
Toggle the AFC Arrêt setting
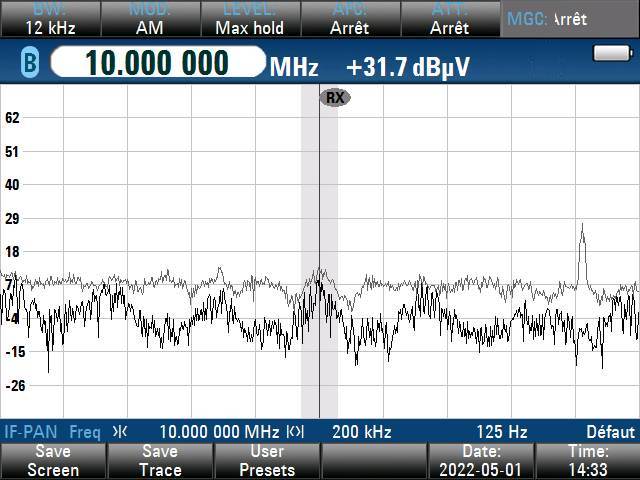coord(349,19)
